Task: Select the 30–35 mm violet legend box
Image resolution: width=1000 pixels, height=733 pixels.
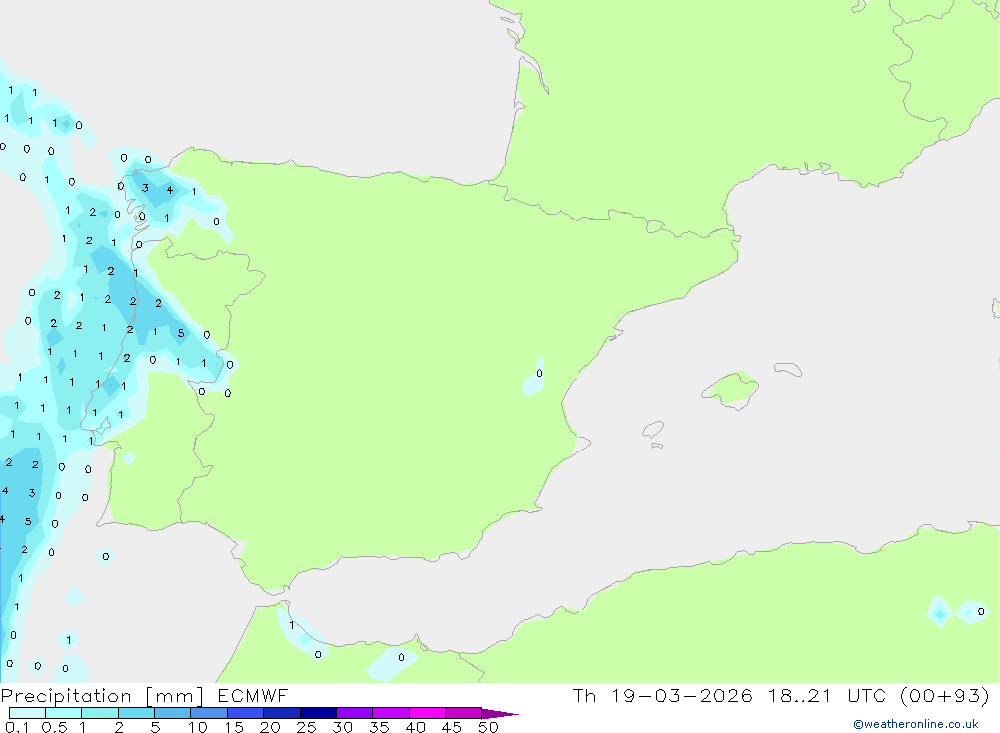Action: click(x=355, y=713)
